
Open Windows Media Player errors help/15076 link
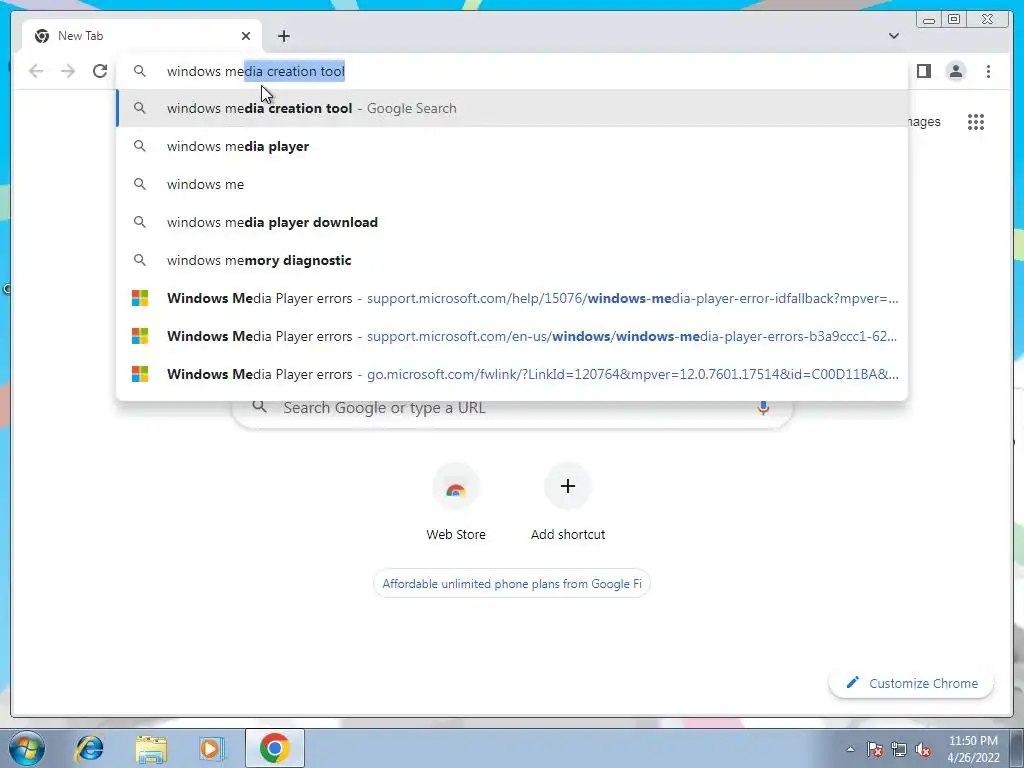[x=512, y=298]
